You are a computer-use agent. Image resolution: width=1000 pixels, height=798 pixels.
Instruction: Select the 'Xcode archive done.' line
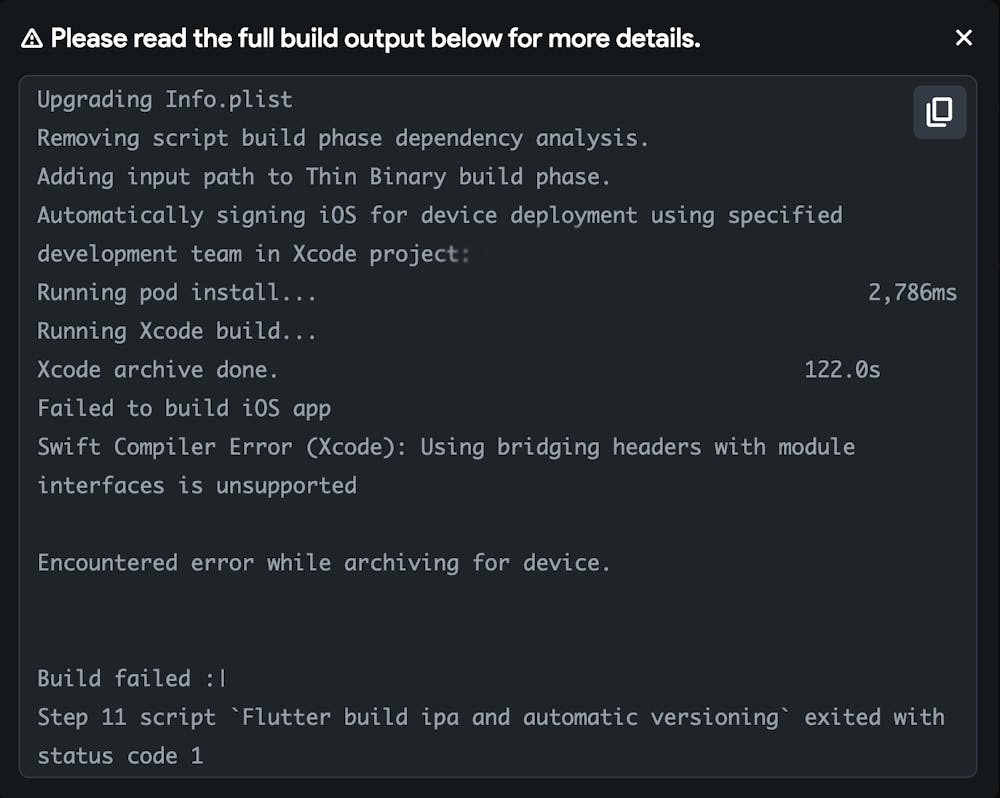158,370
